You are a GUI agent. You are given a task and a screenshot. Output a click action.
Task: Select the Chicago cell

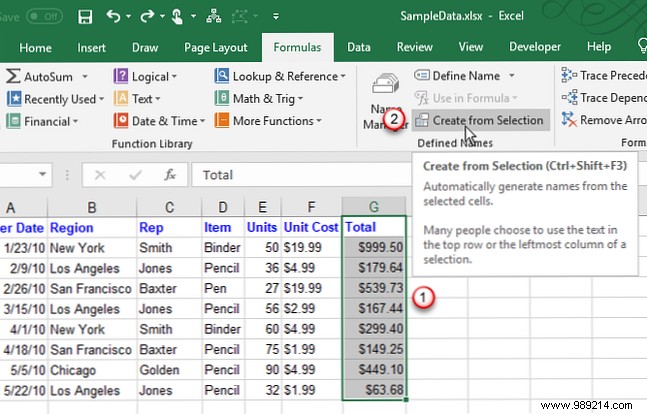pos(92,370)
